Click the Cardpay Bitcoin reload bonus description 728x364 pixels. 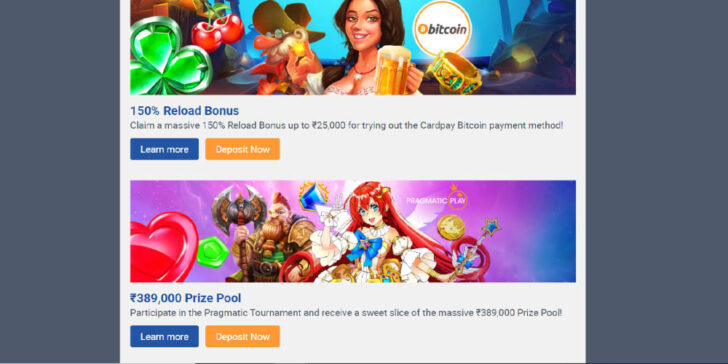[x=346, y=125]
